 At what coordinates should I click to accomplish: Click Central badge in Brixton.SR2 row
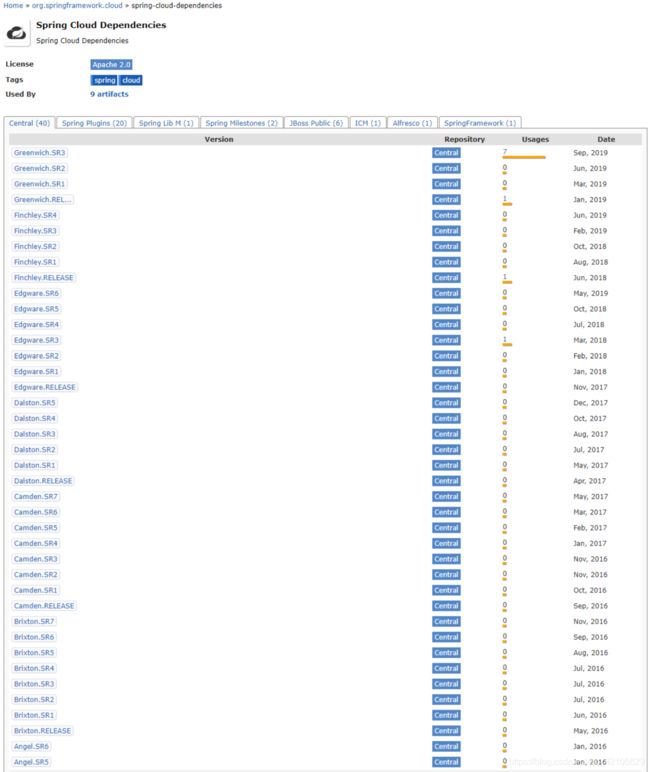click(x=446, y=700)
